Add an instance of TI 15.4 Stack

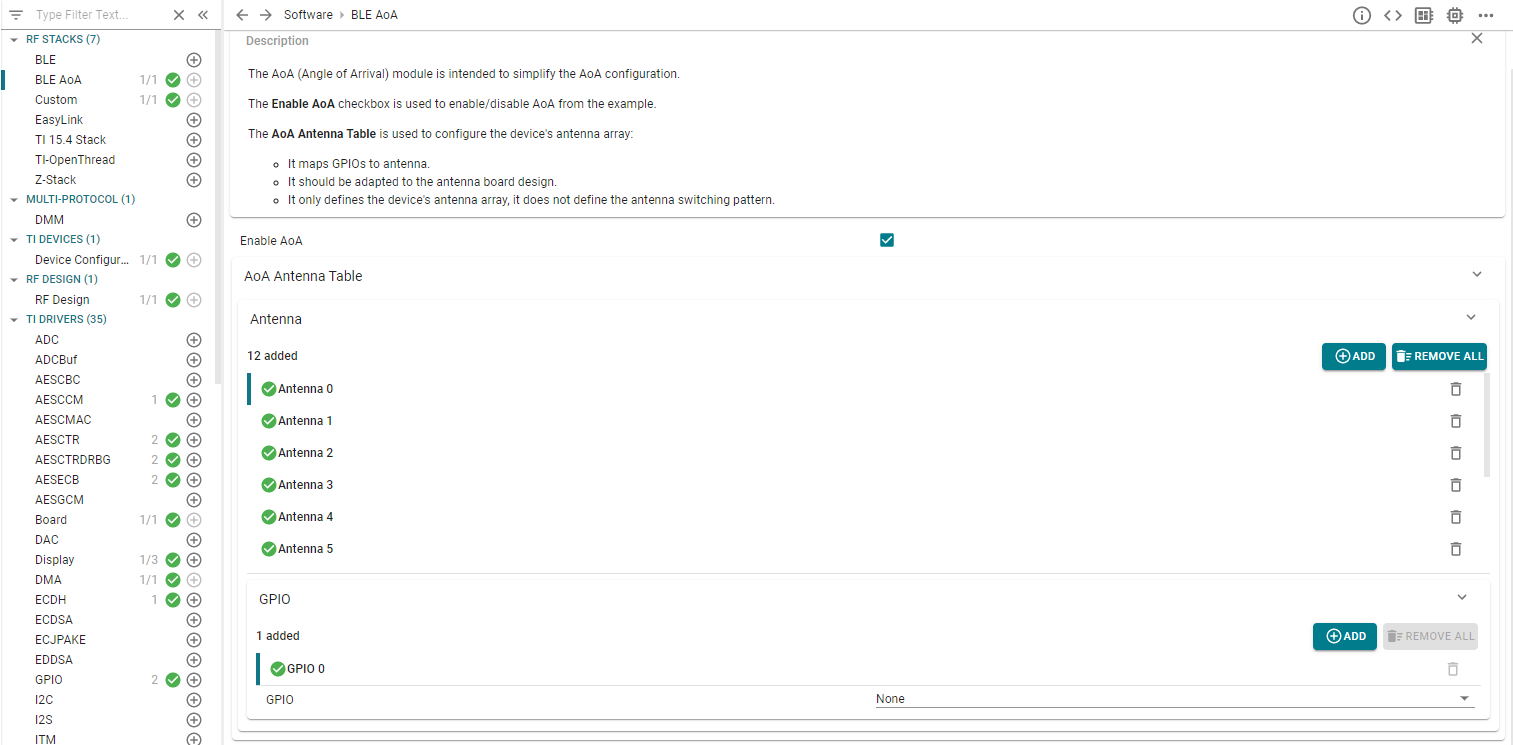[194, 140]
